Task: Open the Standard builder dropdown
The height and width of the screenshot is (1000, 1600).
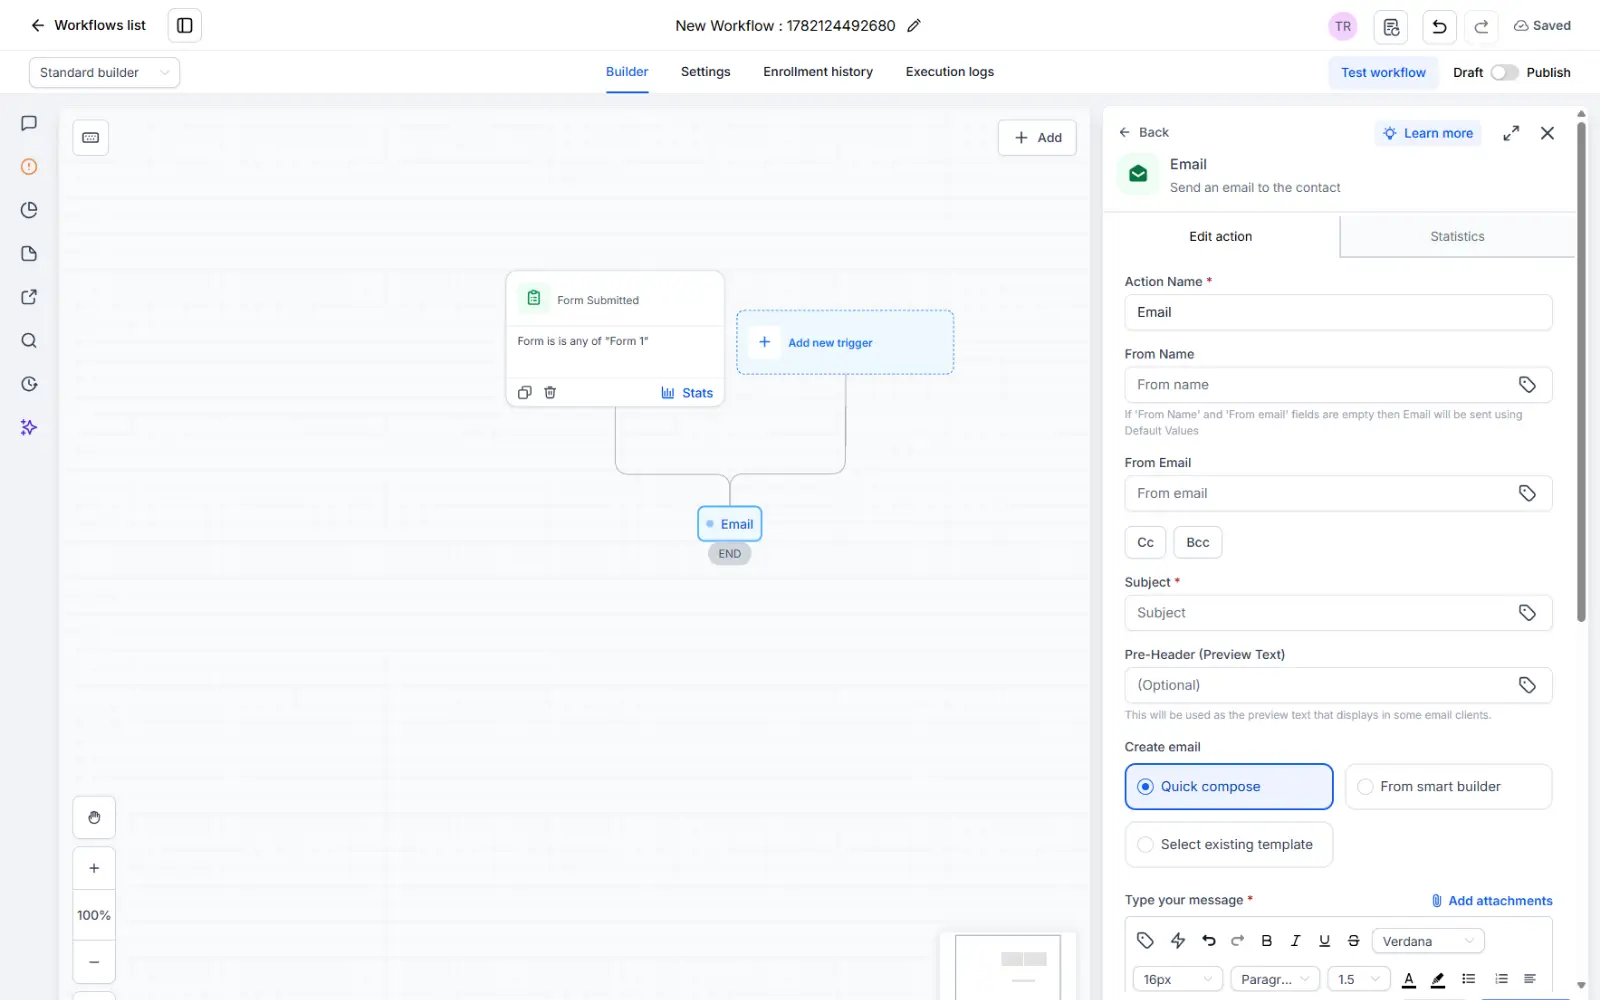Action: [x=104, y=72]
